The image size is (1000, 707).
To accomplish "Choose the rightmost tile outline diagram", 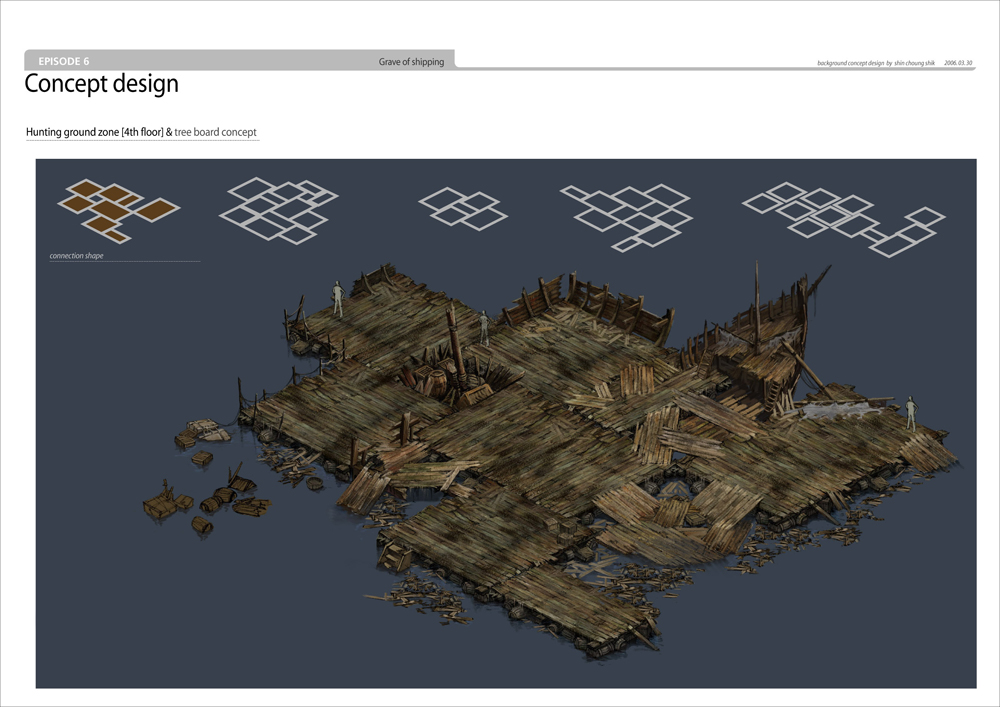I will point(842,217).
